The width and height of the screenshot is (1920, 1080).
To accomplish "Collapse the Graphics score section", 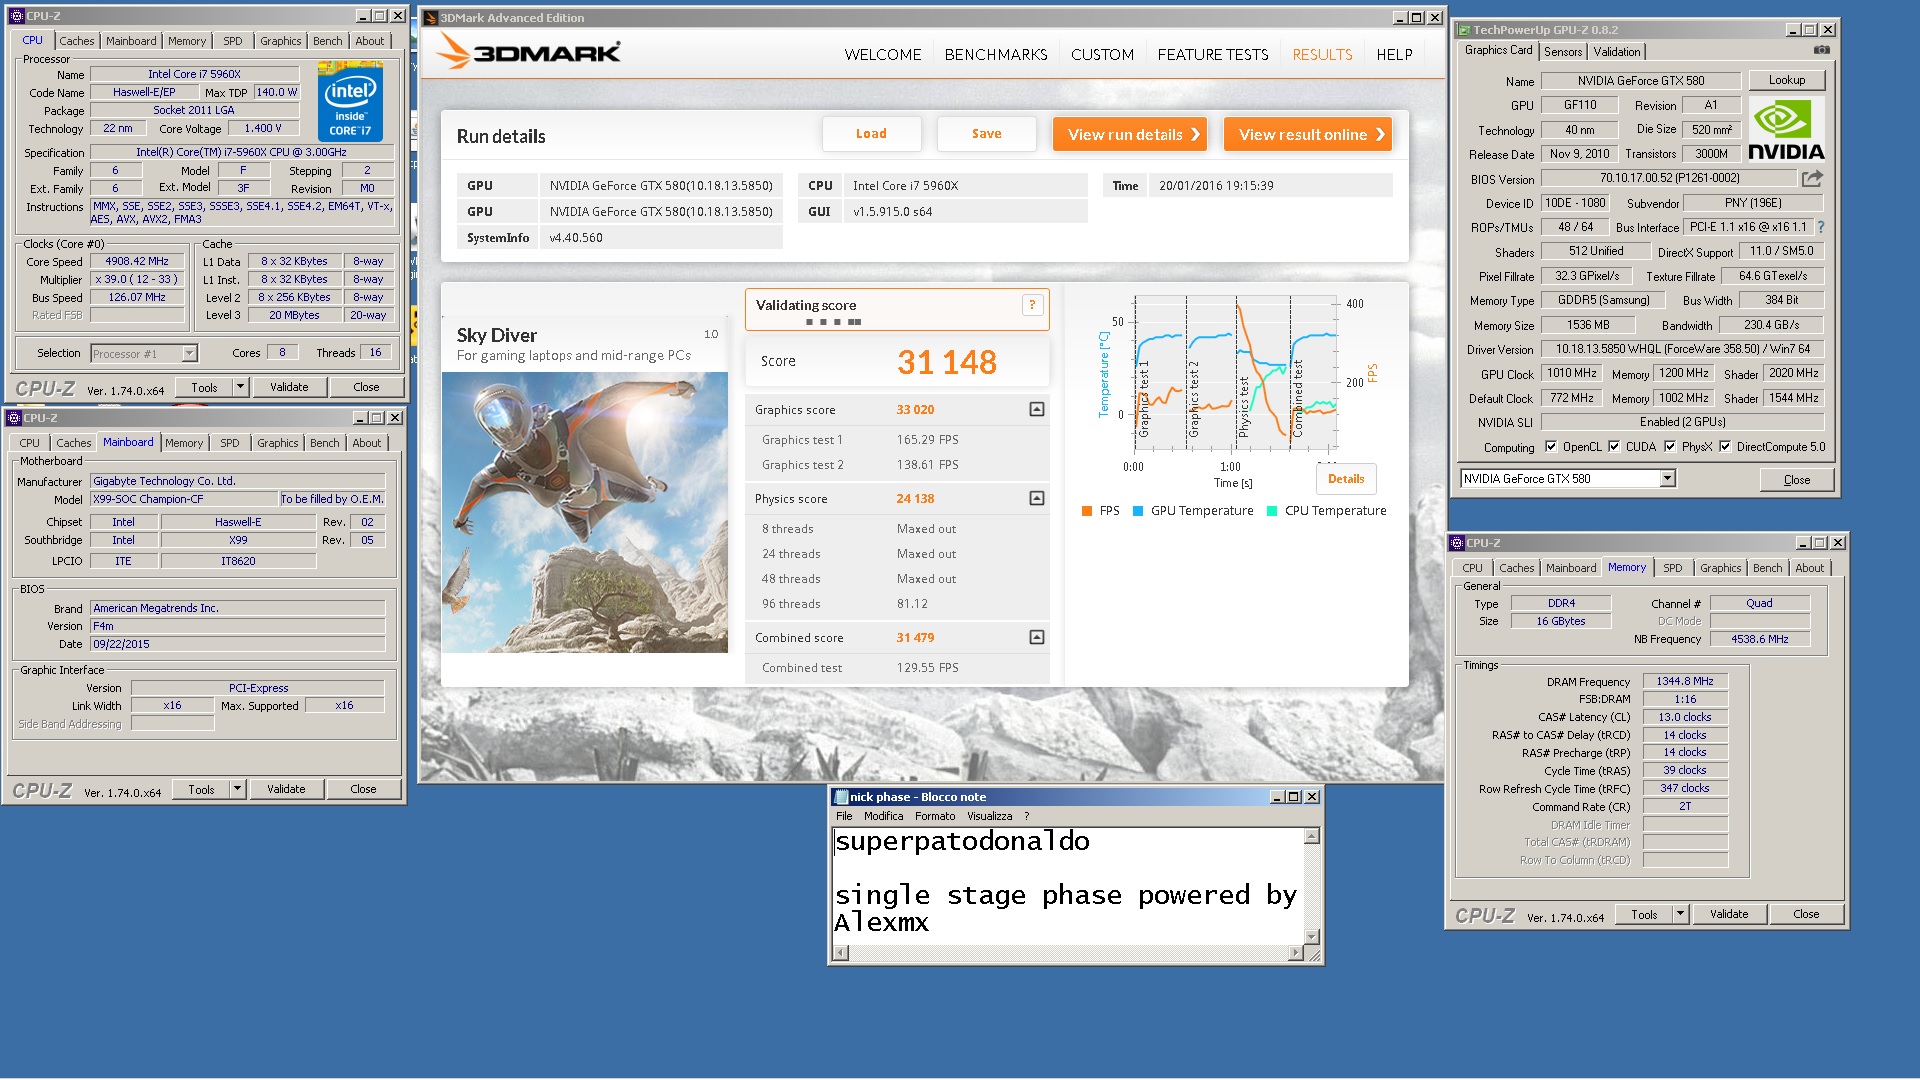I will pos(1037,409).
